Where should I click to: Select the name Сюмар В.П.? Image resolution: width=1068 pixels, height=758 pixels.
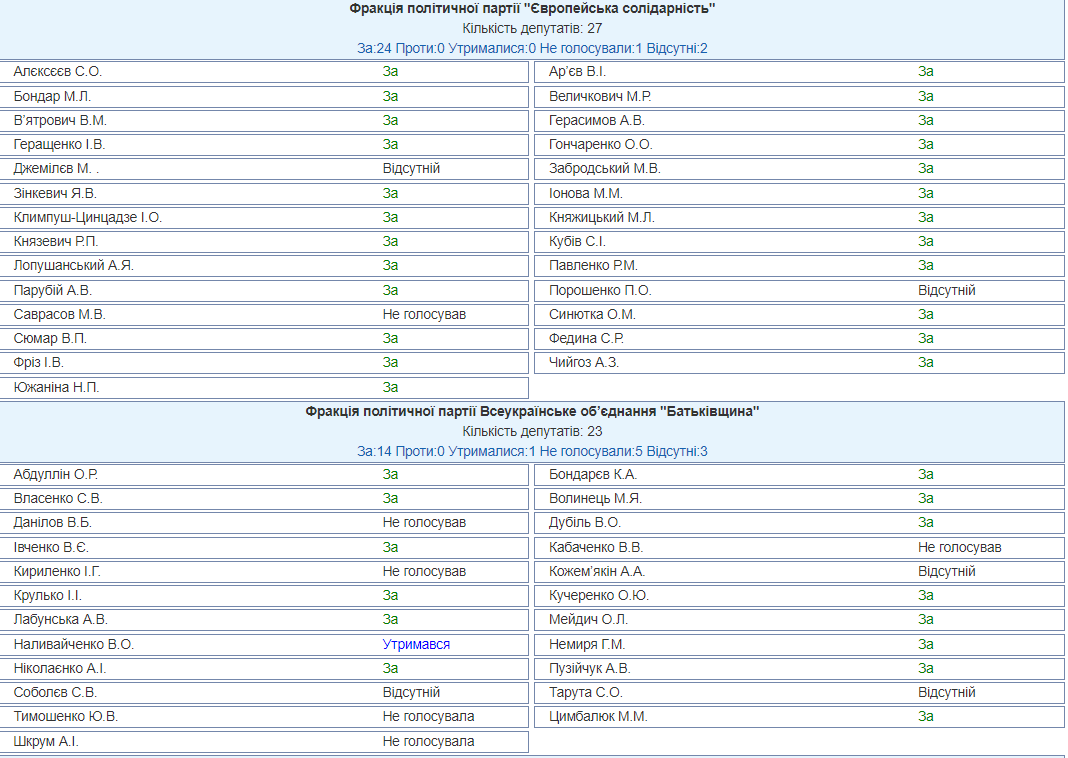50,338
